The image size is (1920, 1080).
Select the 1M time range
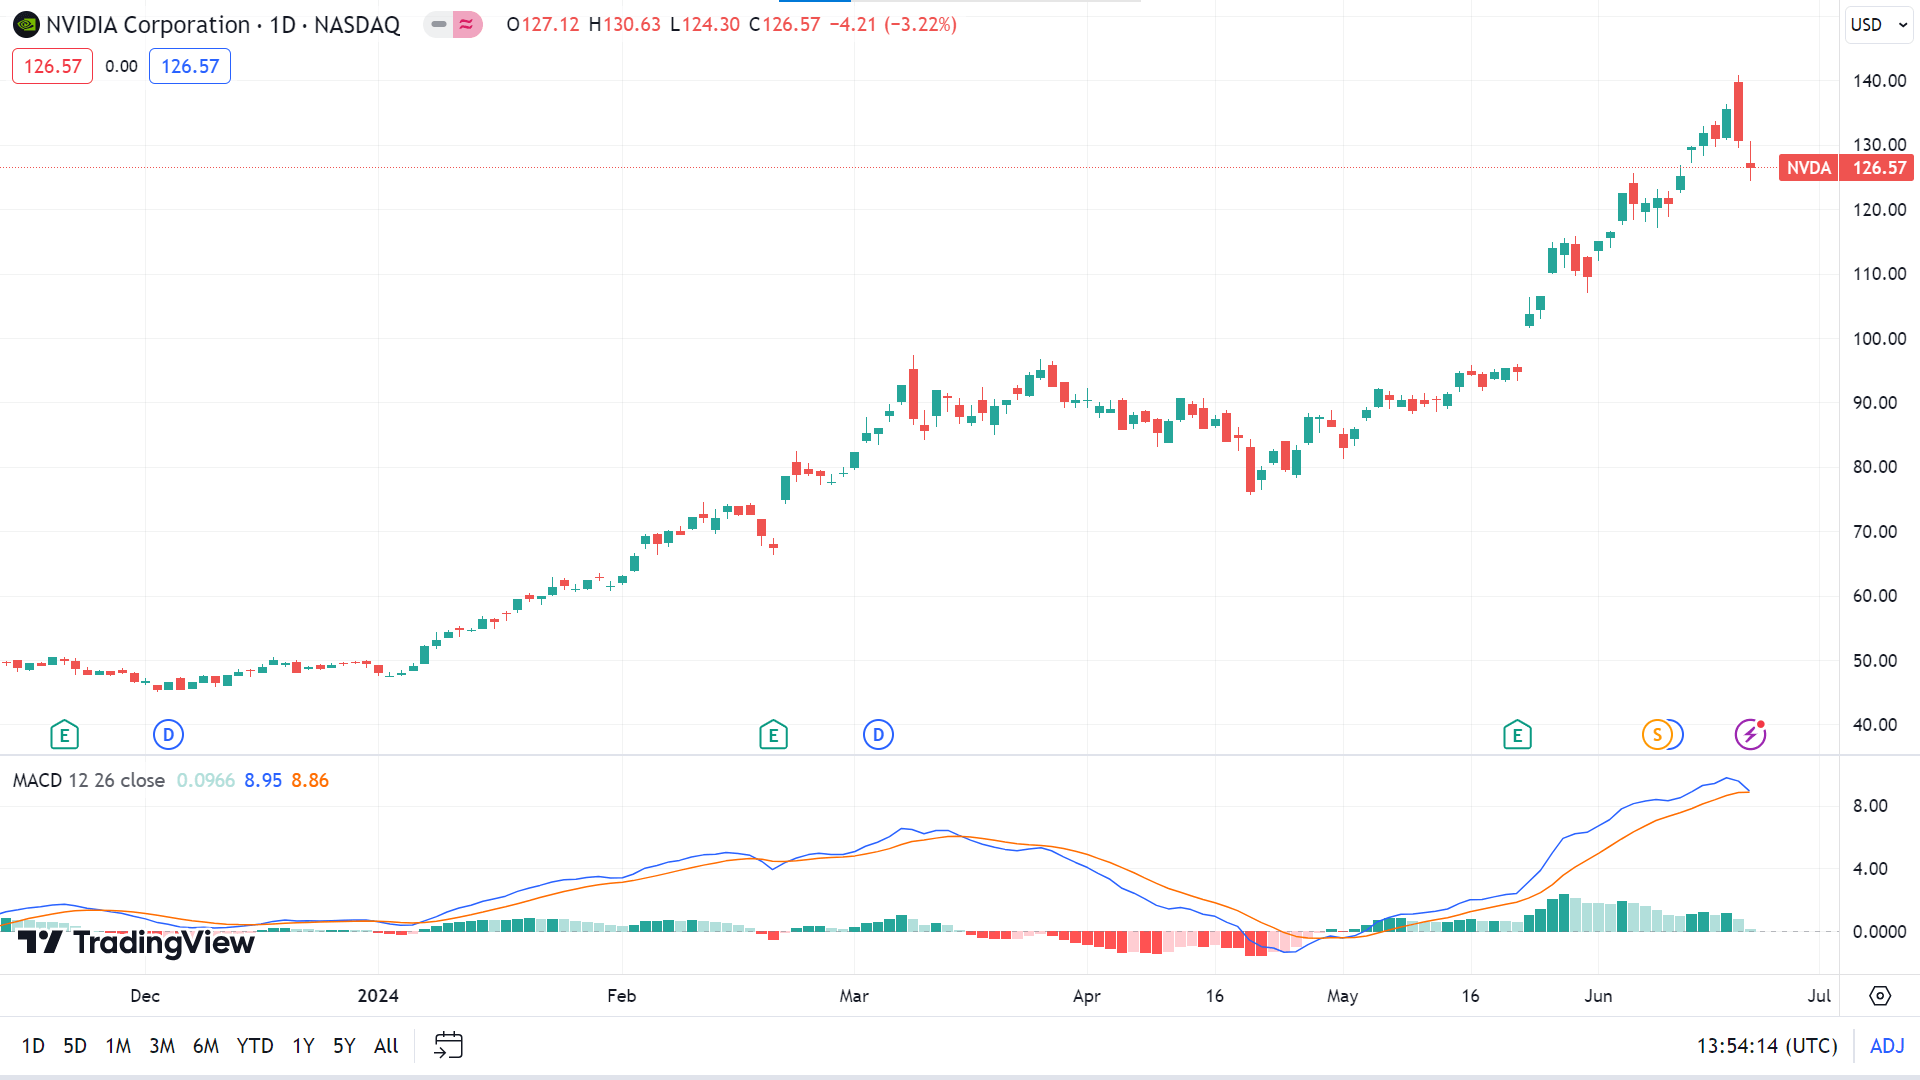(x=118, y=1045)
